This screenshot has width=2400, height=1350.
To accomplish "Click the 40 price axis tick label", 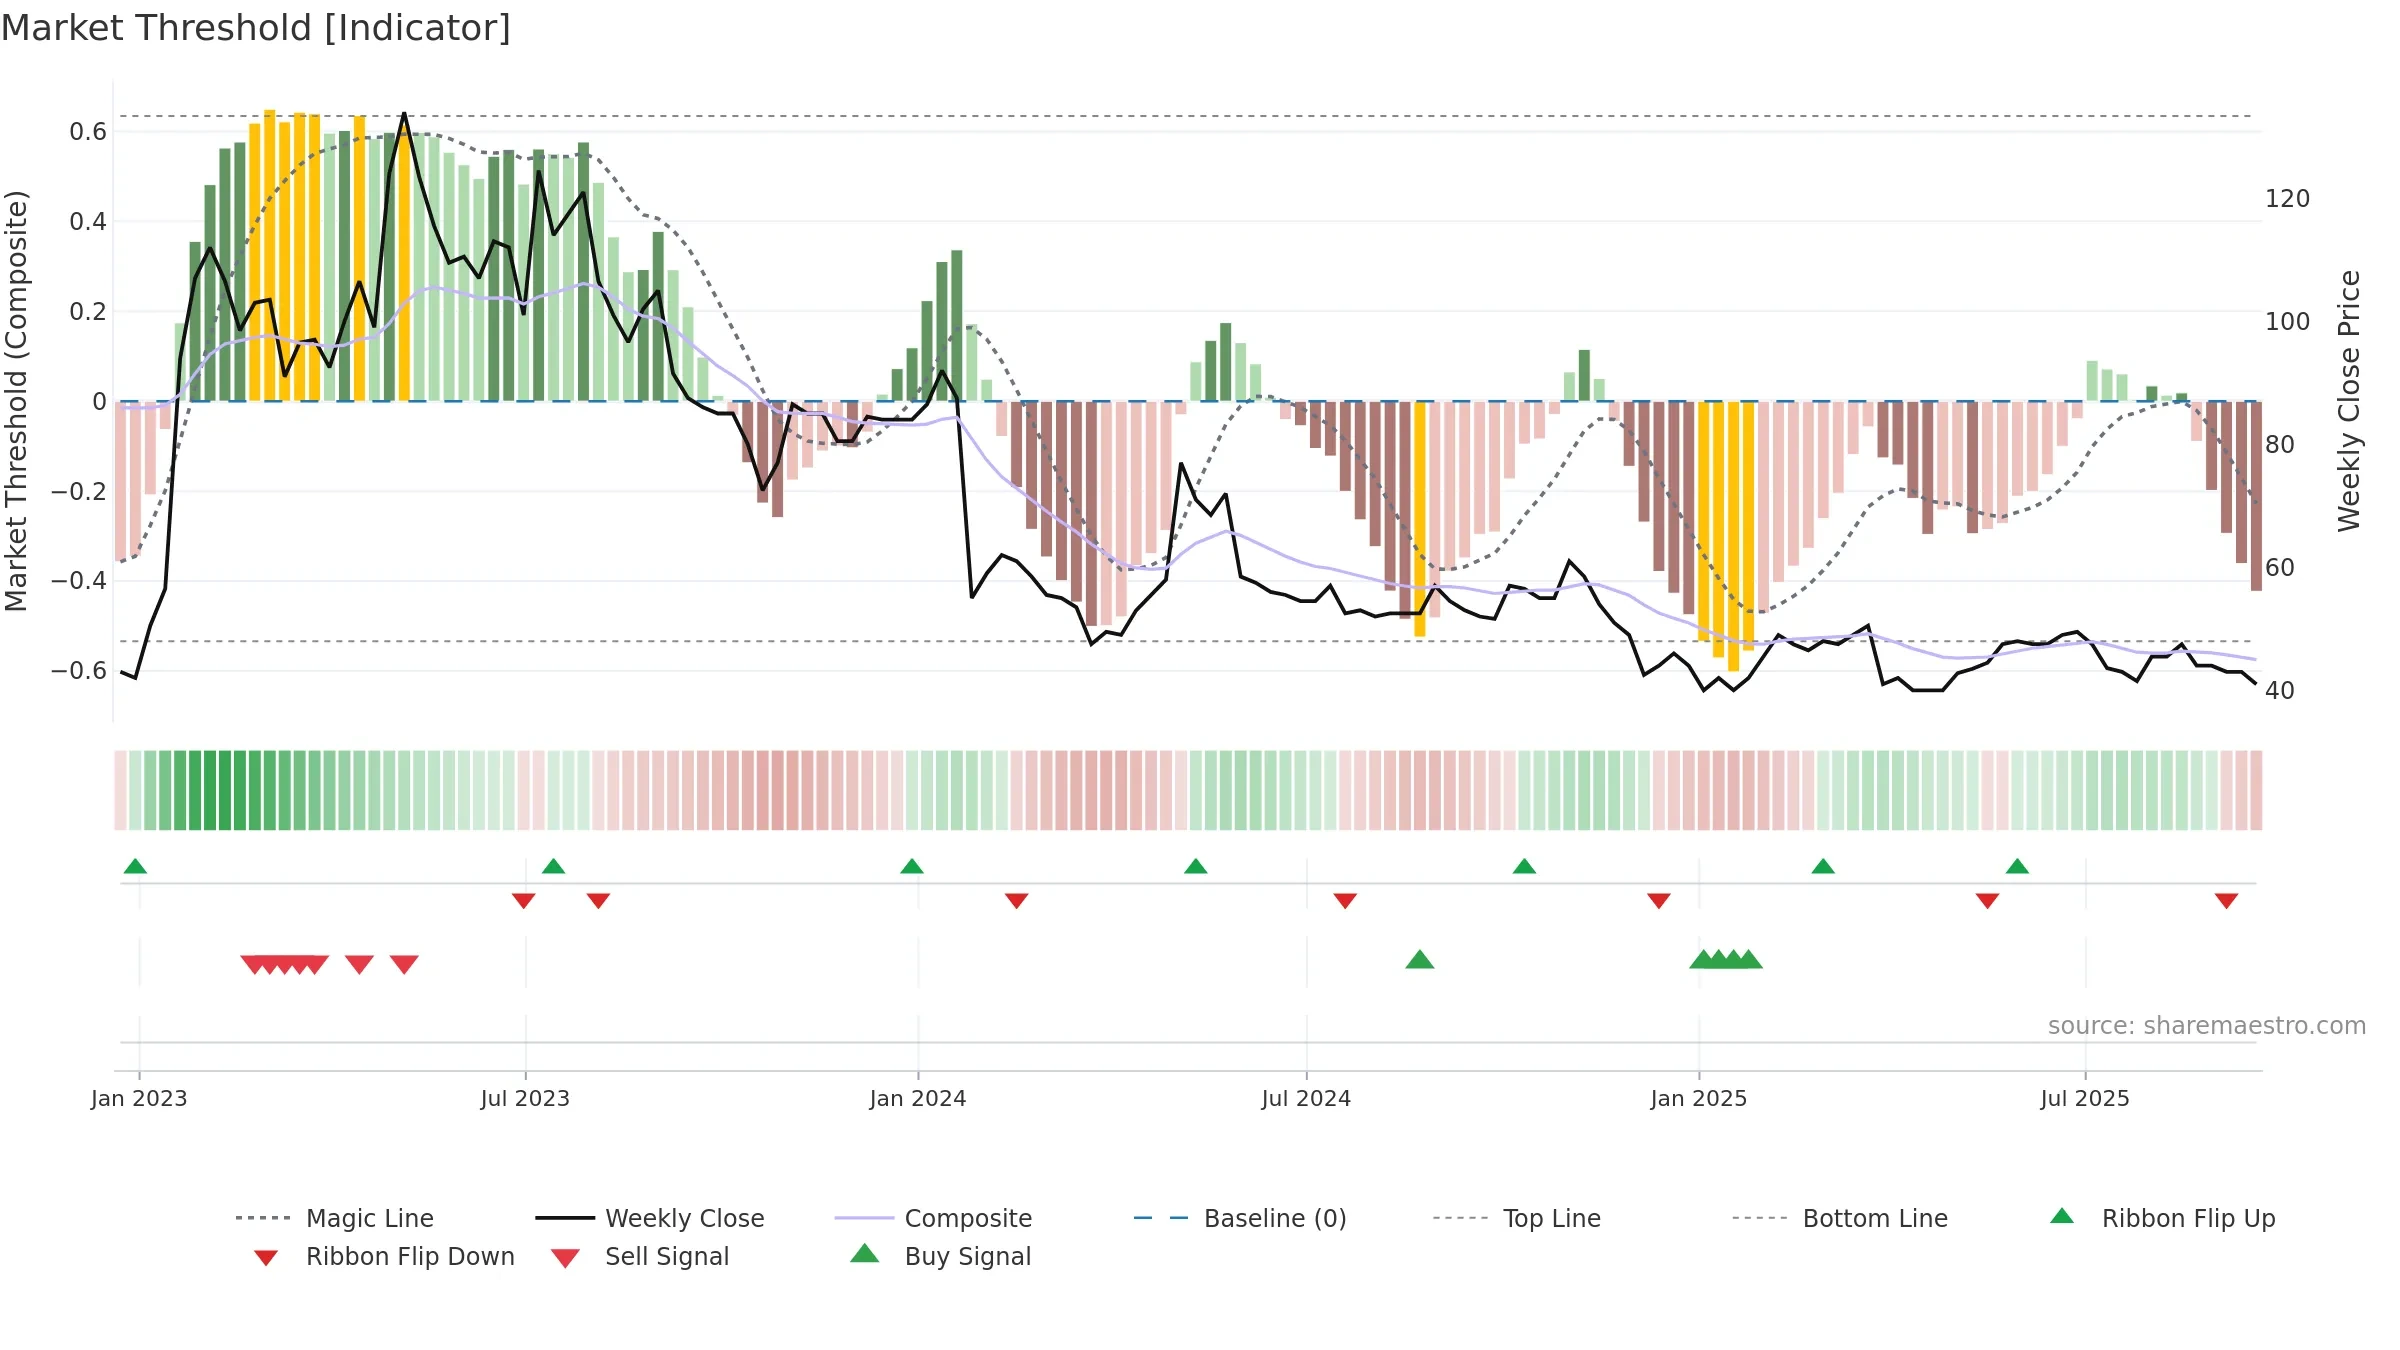I will pos(2280,691).
